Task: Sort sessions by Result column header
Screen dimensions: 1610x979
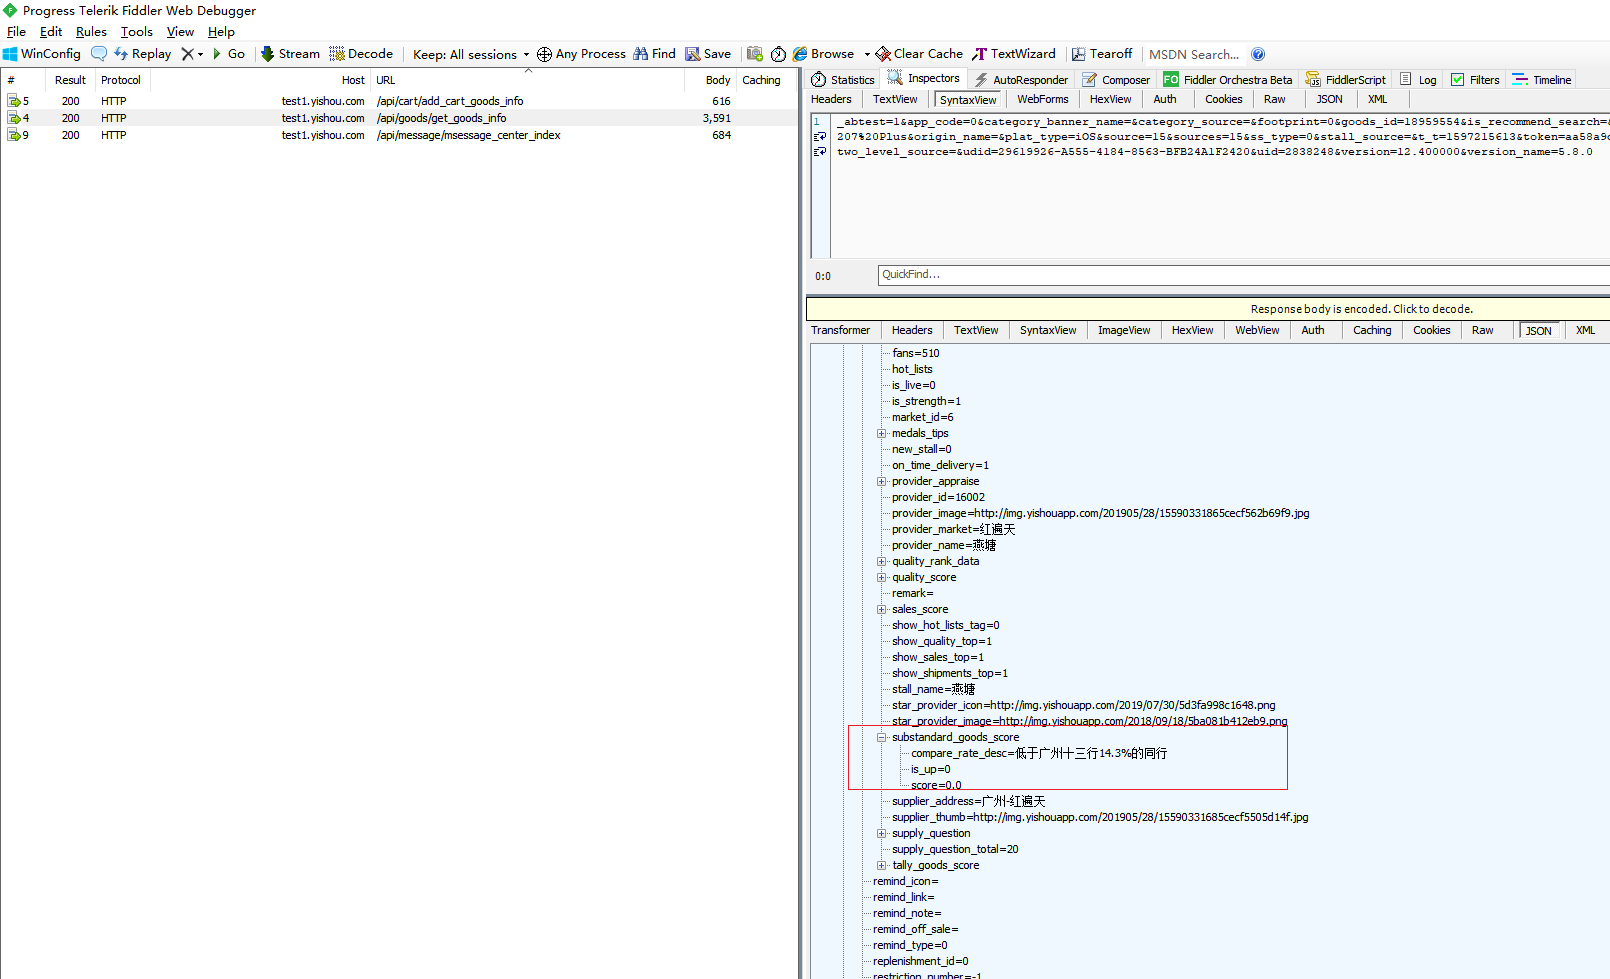Action: click(x=70, y=80)
